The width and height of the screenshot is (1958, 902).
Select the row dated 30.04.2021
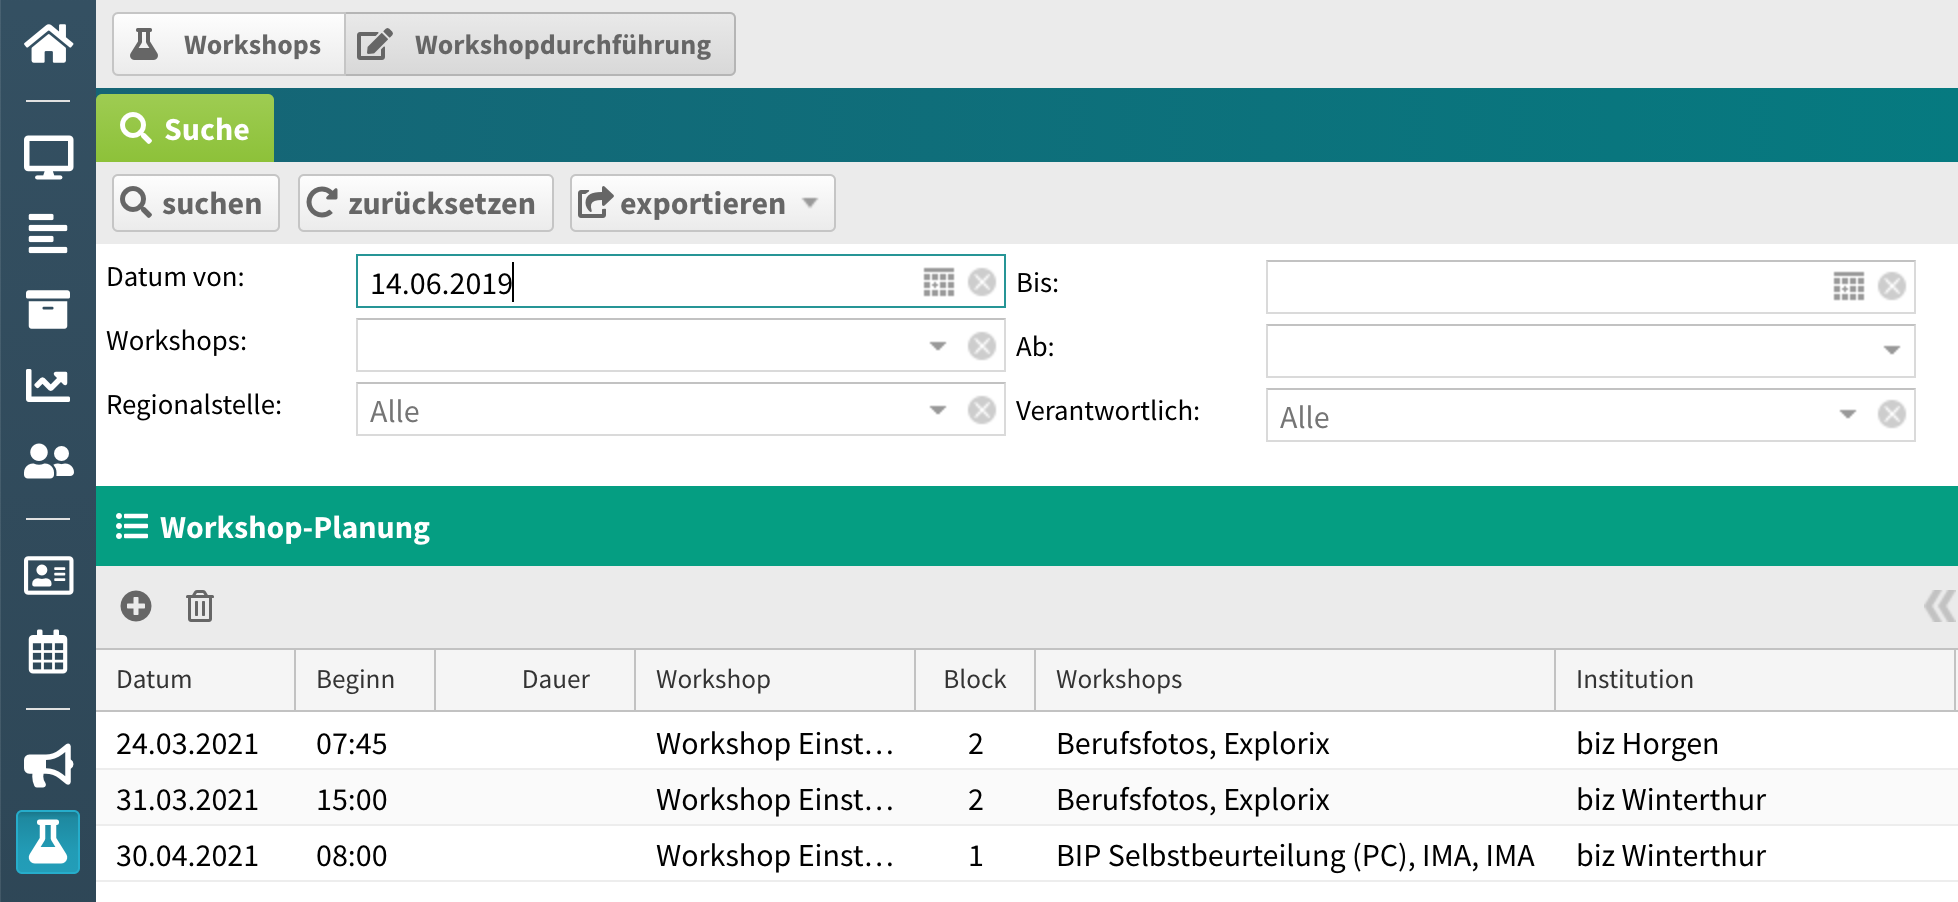1027,855
